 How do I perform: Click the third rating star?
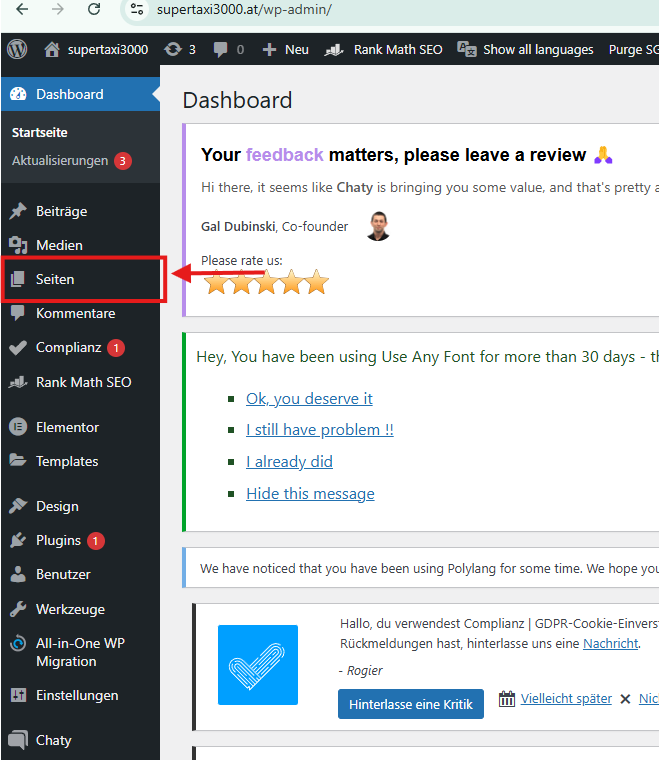tap(267, 282)
